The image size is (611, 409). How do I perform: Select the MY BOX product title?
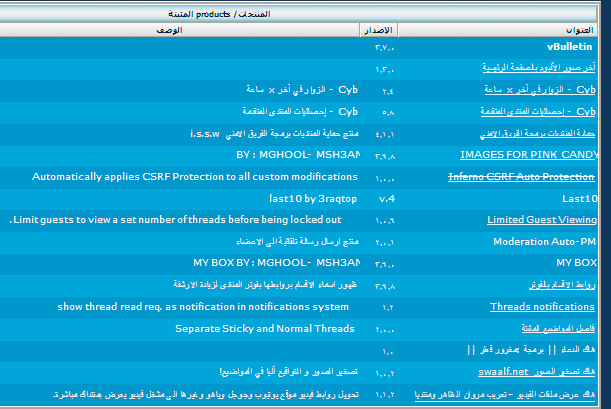tap(576, 263)
